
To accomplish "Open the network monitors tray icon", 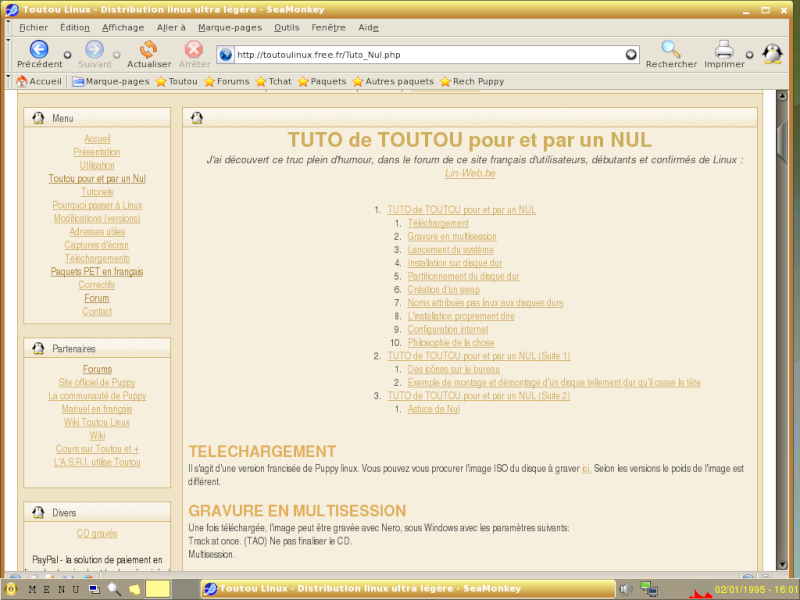I will [x=649, y=589].
